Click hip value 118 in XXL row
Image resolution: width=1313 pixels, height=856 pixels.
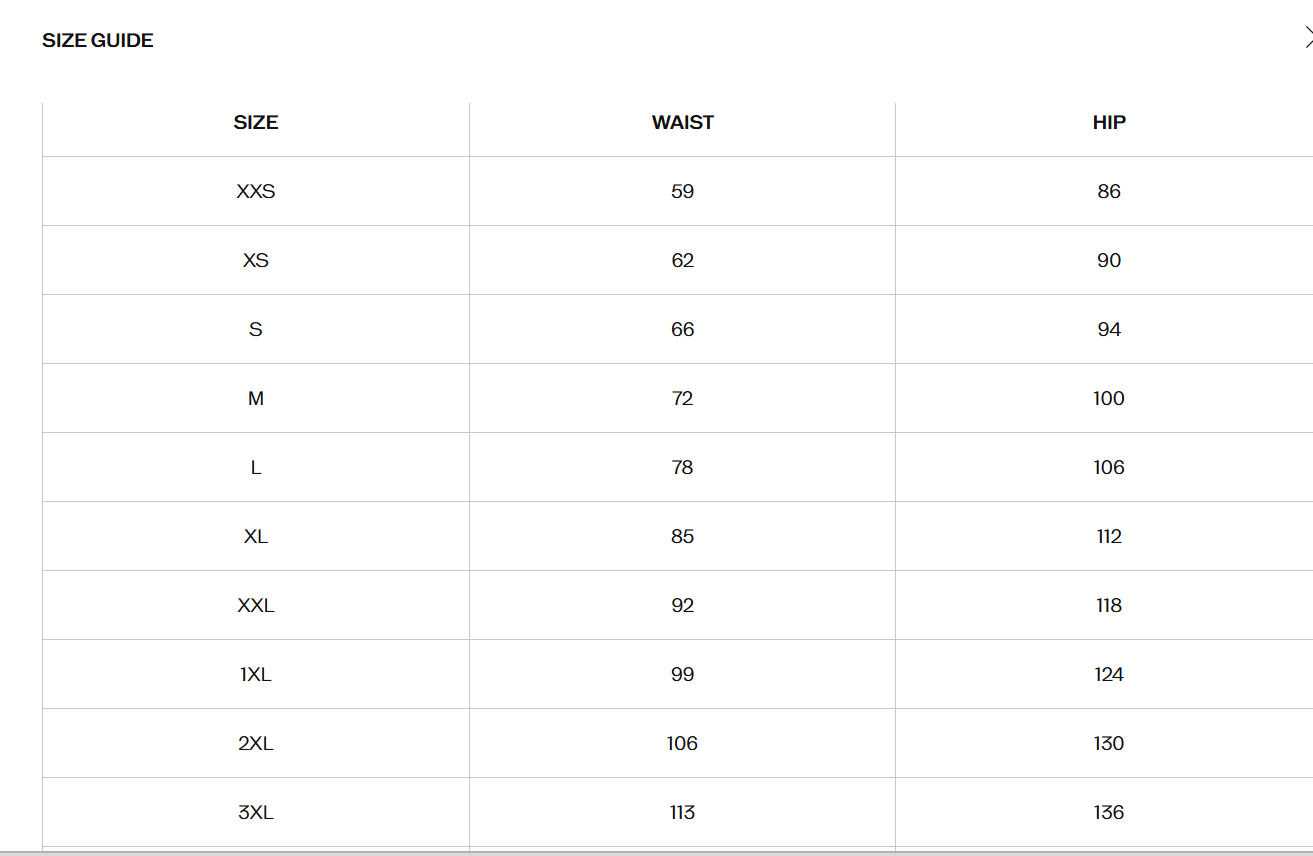coord(1109,606)
